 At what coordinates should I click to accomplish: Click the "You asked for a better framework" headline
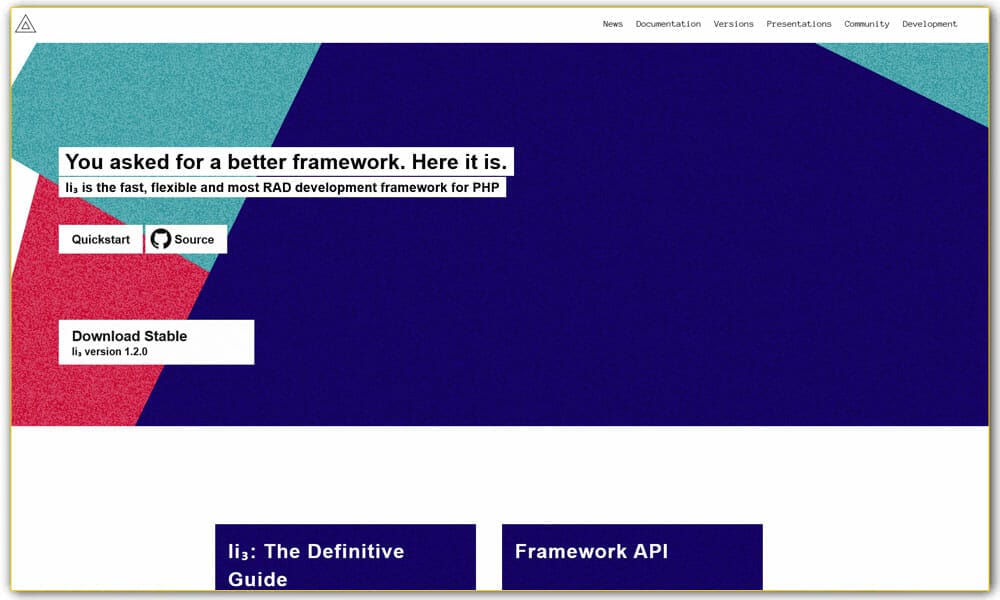[286, 162]
